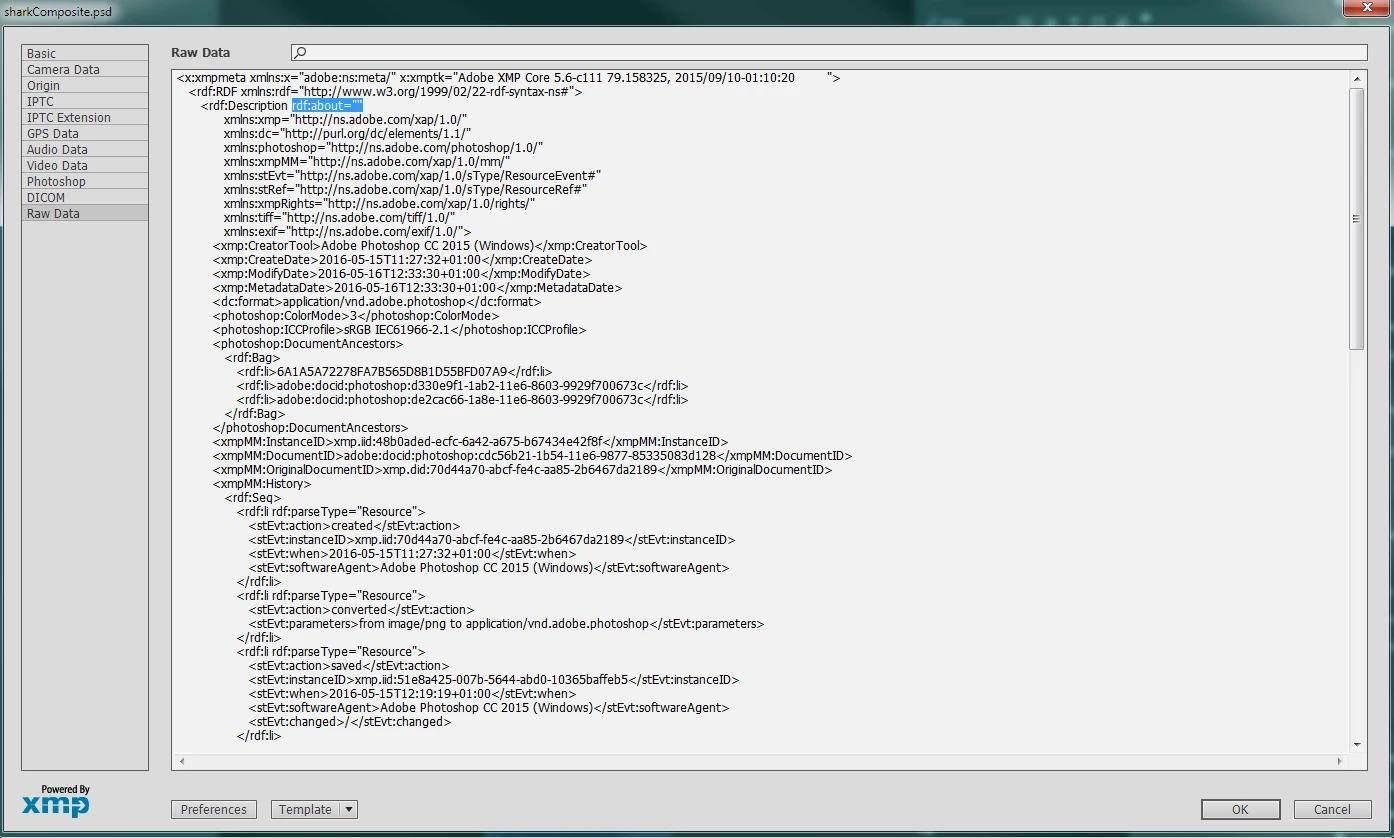Click the magnifier search icon

(299, 53)
